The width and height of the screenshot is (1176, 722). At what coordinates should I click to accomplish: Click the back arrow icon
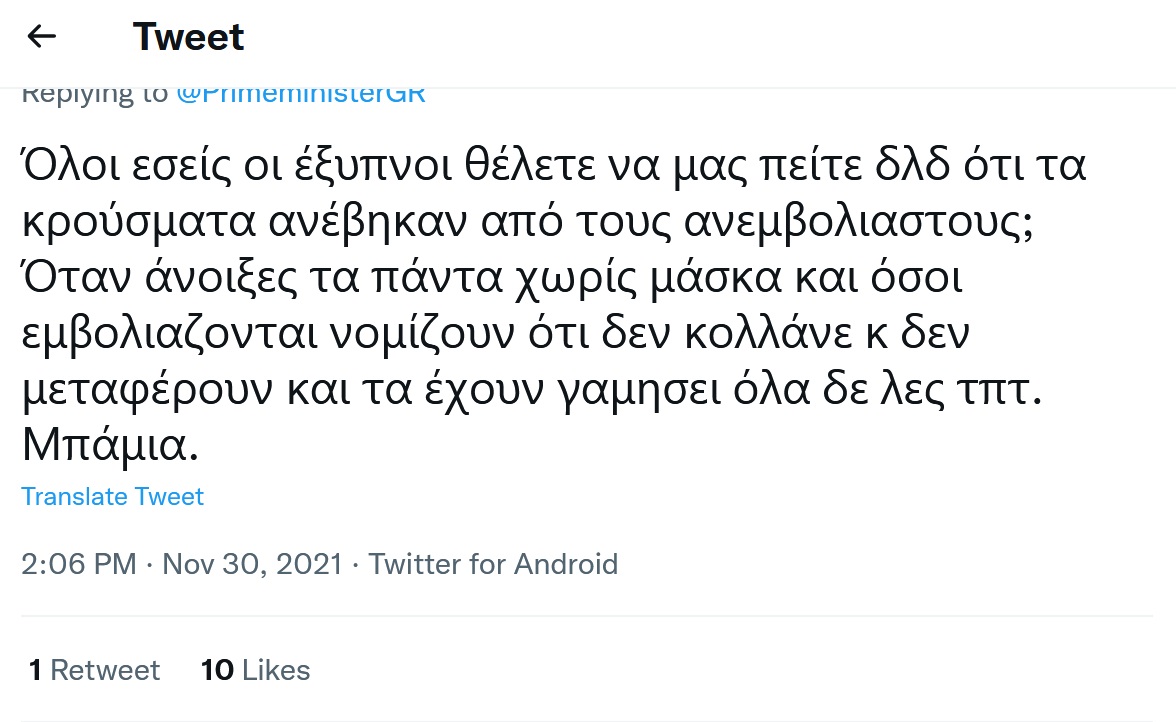(42, 37)
